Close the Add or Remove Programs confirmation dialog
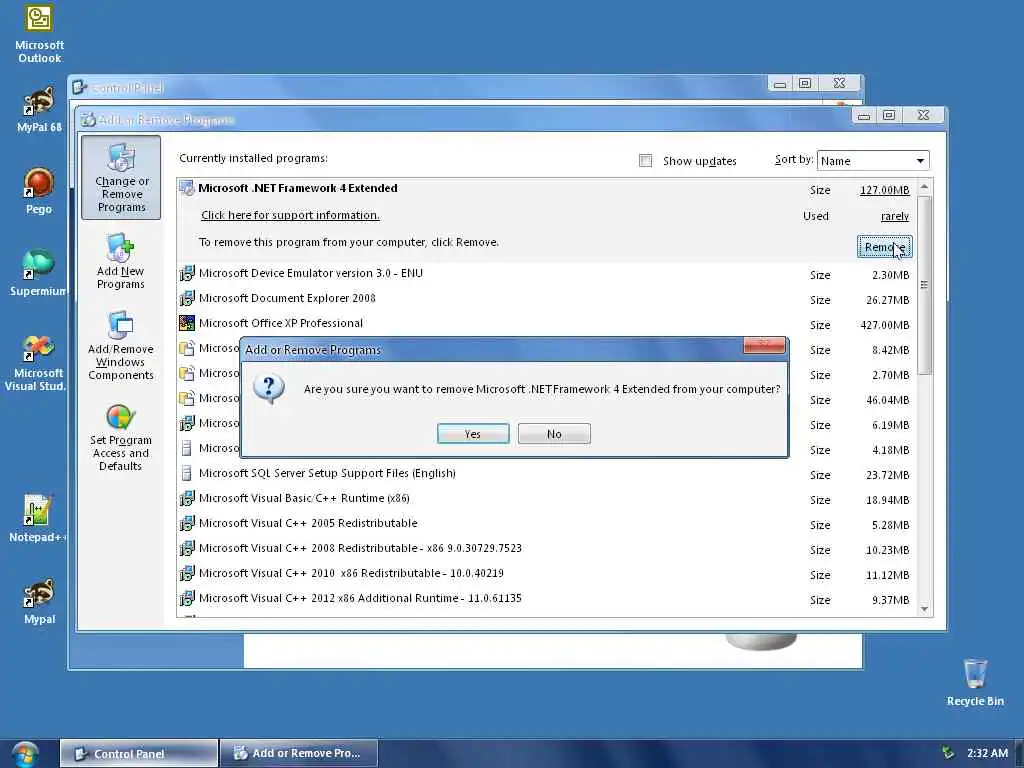Screen dimensions: 1024x768 coord(764,344)
